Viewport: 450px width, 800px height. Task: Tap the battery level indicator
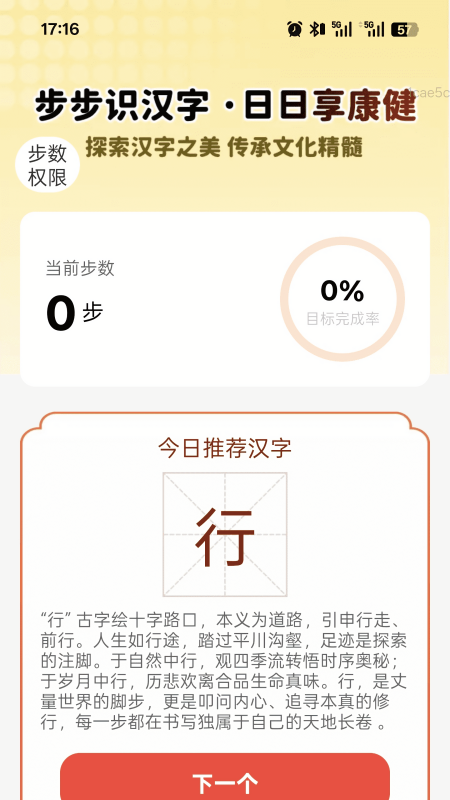click(404, 30)
